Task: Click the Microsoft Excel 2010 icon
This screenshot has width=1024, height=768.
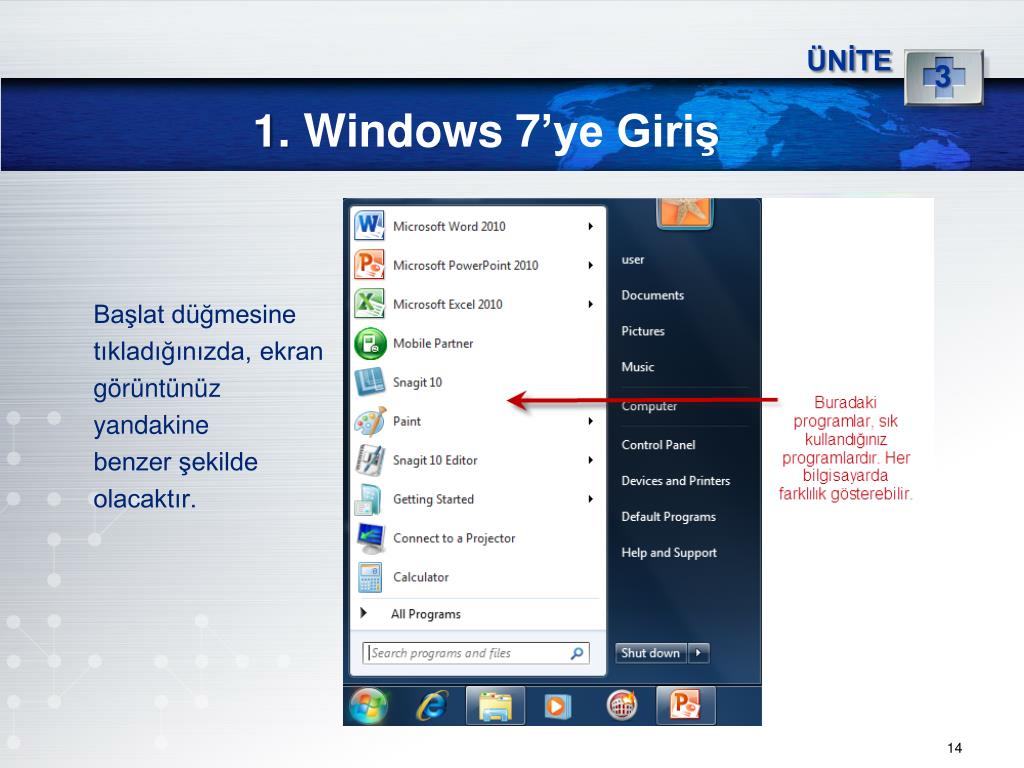Action: [369, 304]
